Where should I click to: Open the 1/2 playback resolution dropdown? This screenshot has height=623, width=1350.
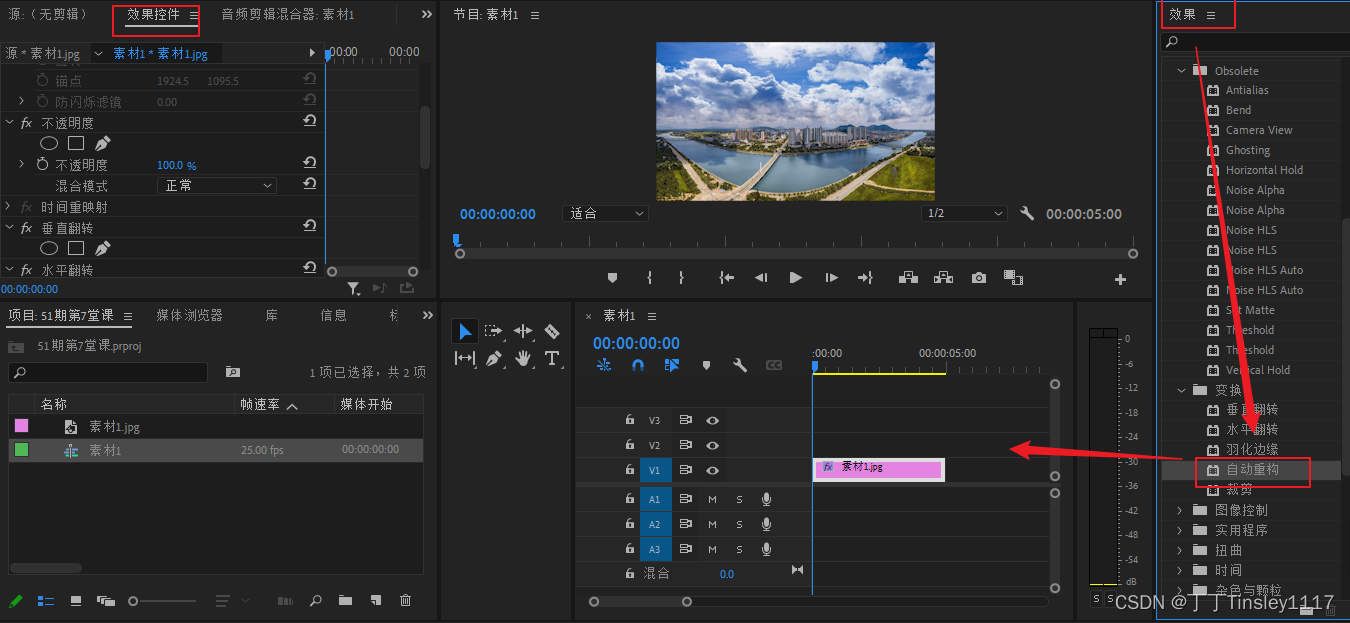[x=964, y=214]
